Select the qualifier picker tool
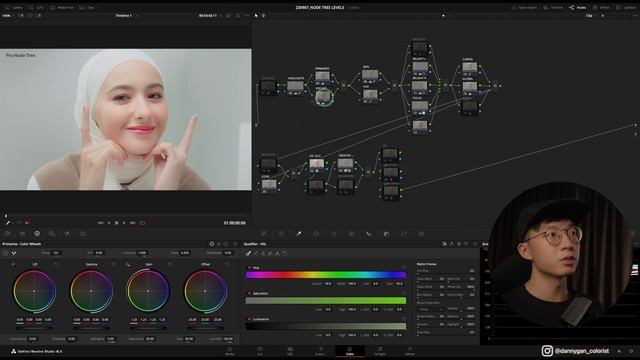The width and height of the screenshot is (640, 360). (x=248, y=253)
